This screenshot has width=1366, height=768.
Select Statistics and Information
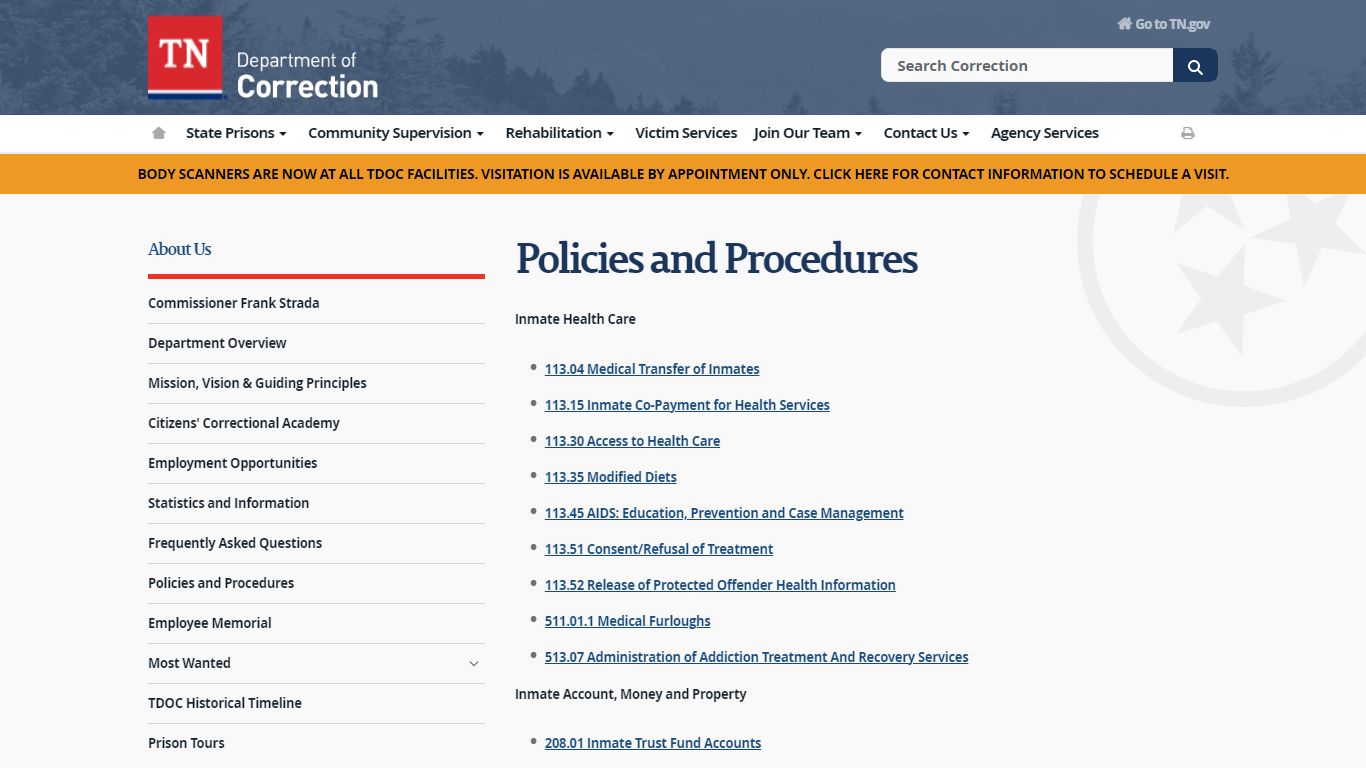[229, 503]
